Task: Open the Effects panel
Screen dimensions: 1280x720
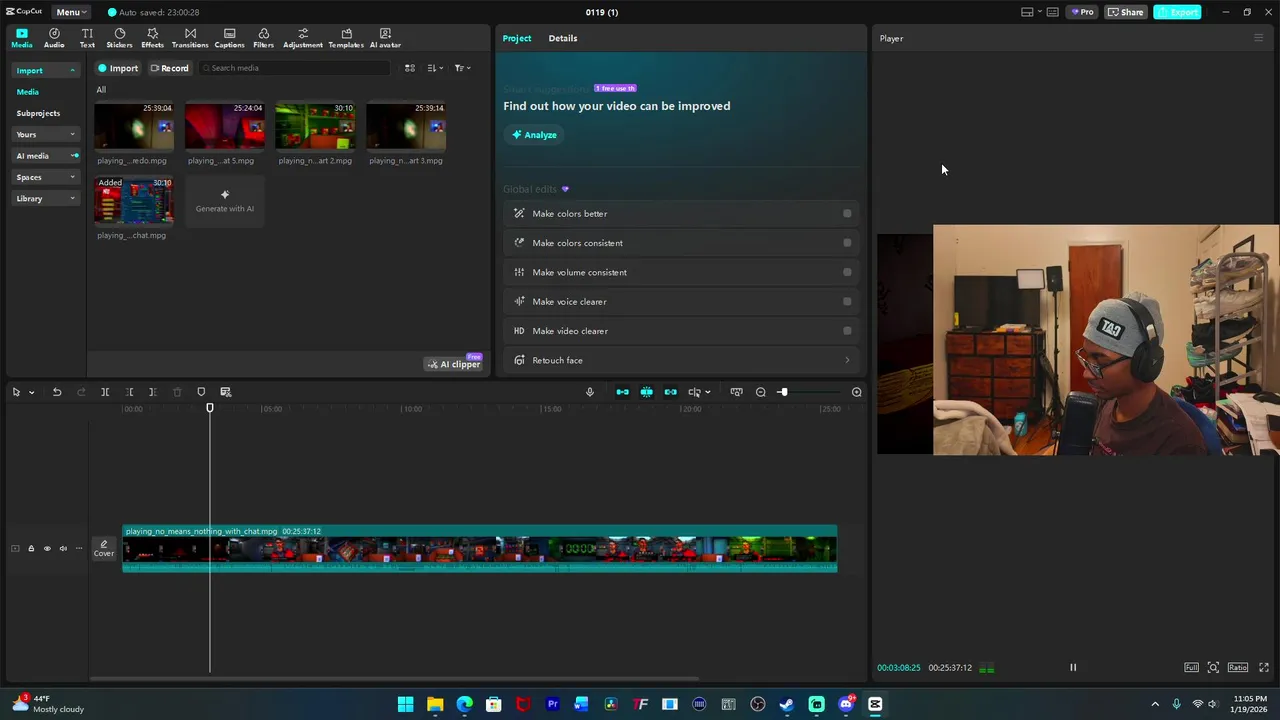Action: click(x=152, y=38)
